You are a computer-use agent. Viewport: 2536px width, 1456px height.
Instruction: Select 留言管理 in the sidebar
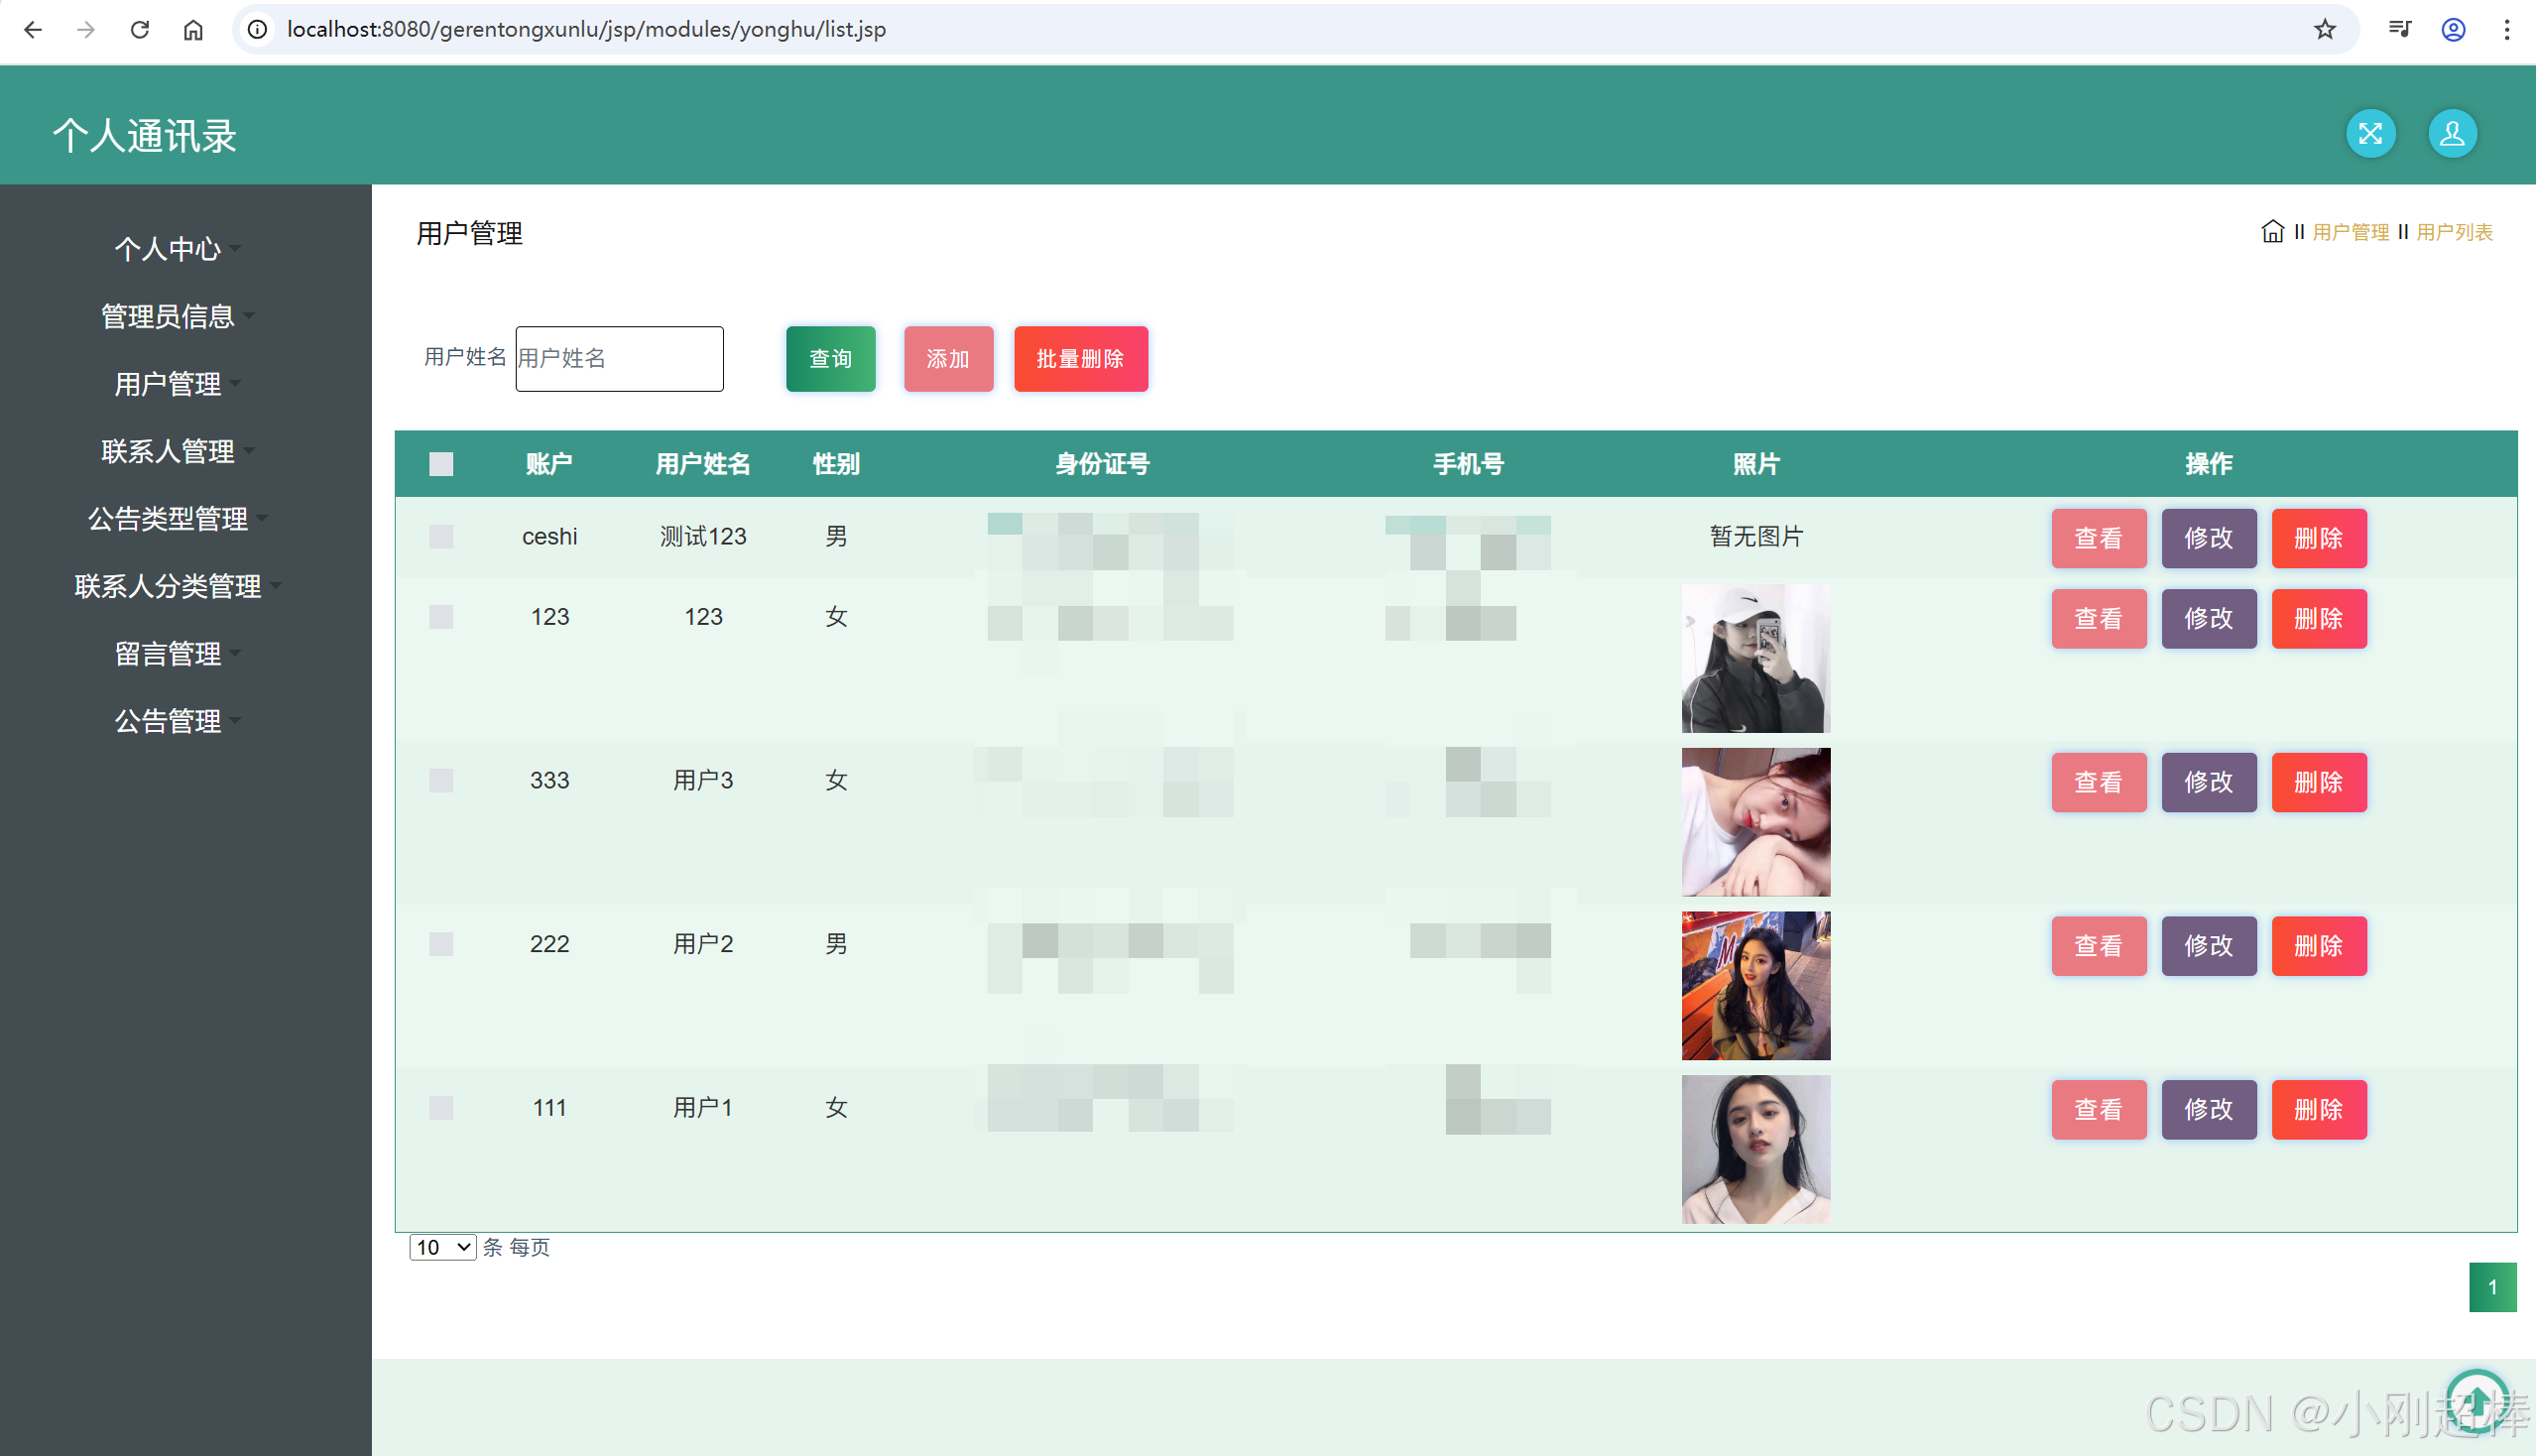point(168,654)
